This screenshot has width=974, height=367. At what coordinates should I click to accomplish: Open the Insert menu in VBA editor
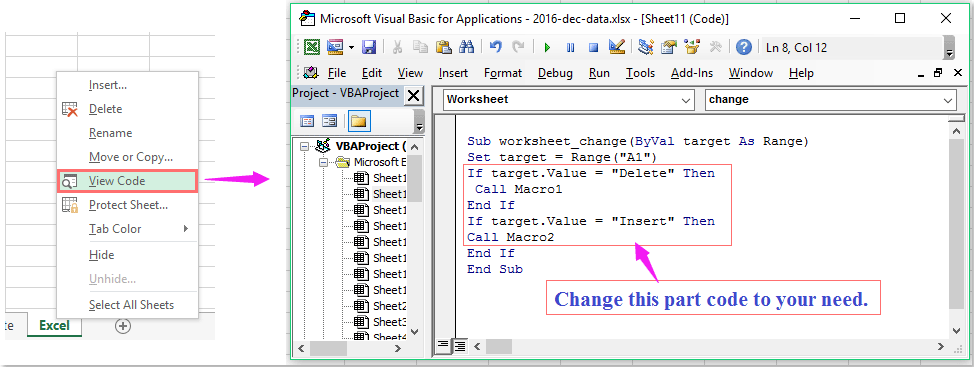pyautogui.click(x=453, y=73)
